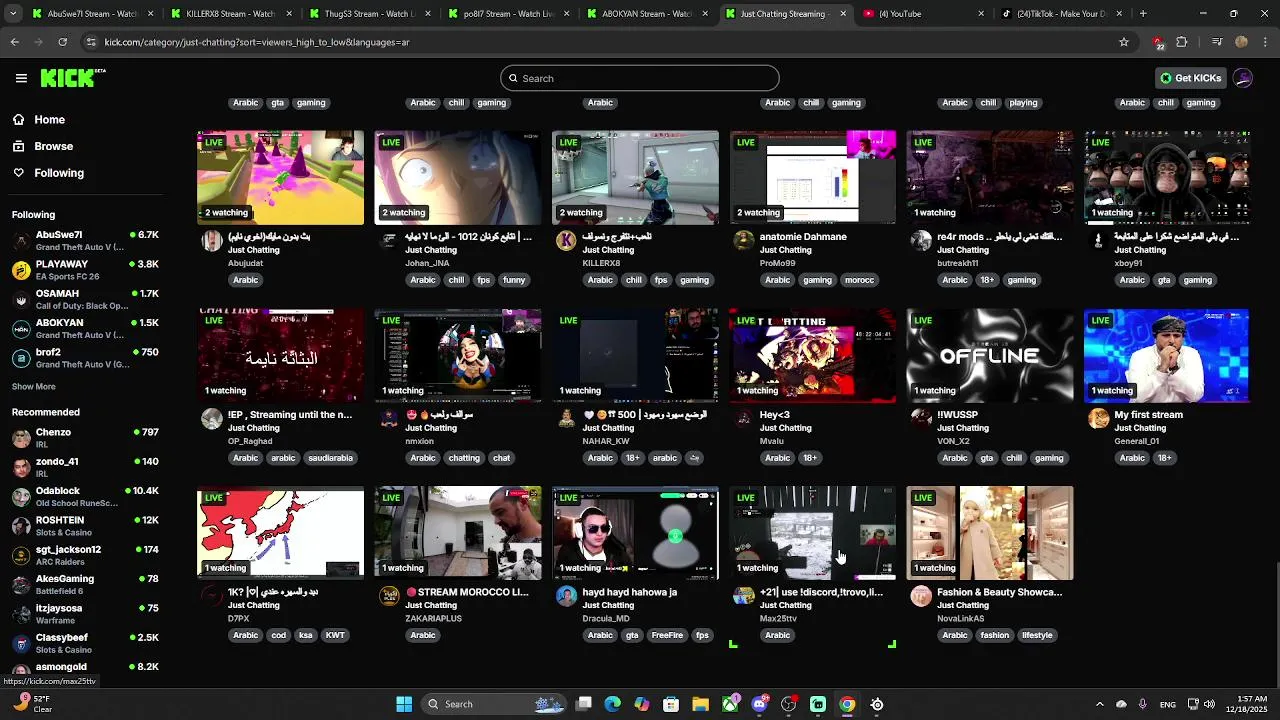Open File Explorer from taskbar
1280x720 pixels.
click(x=700, y=704)
